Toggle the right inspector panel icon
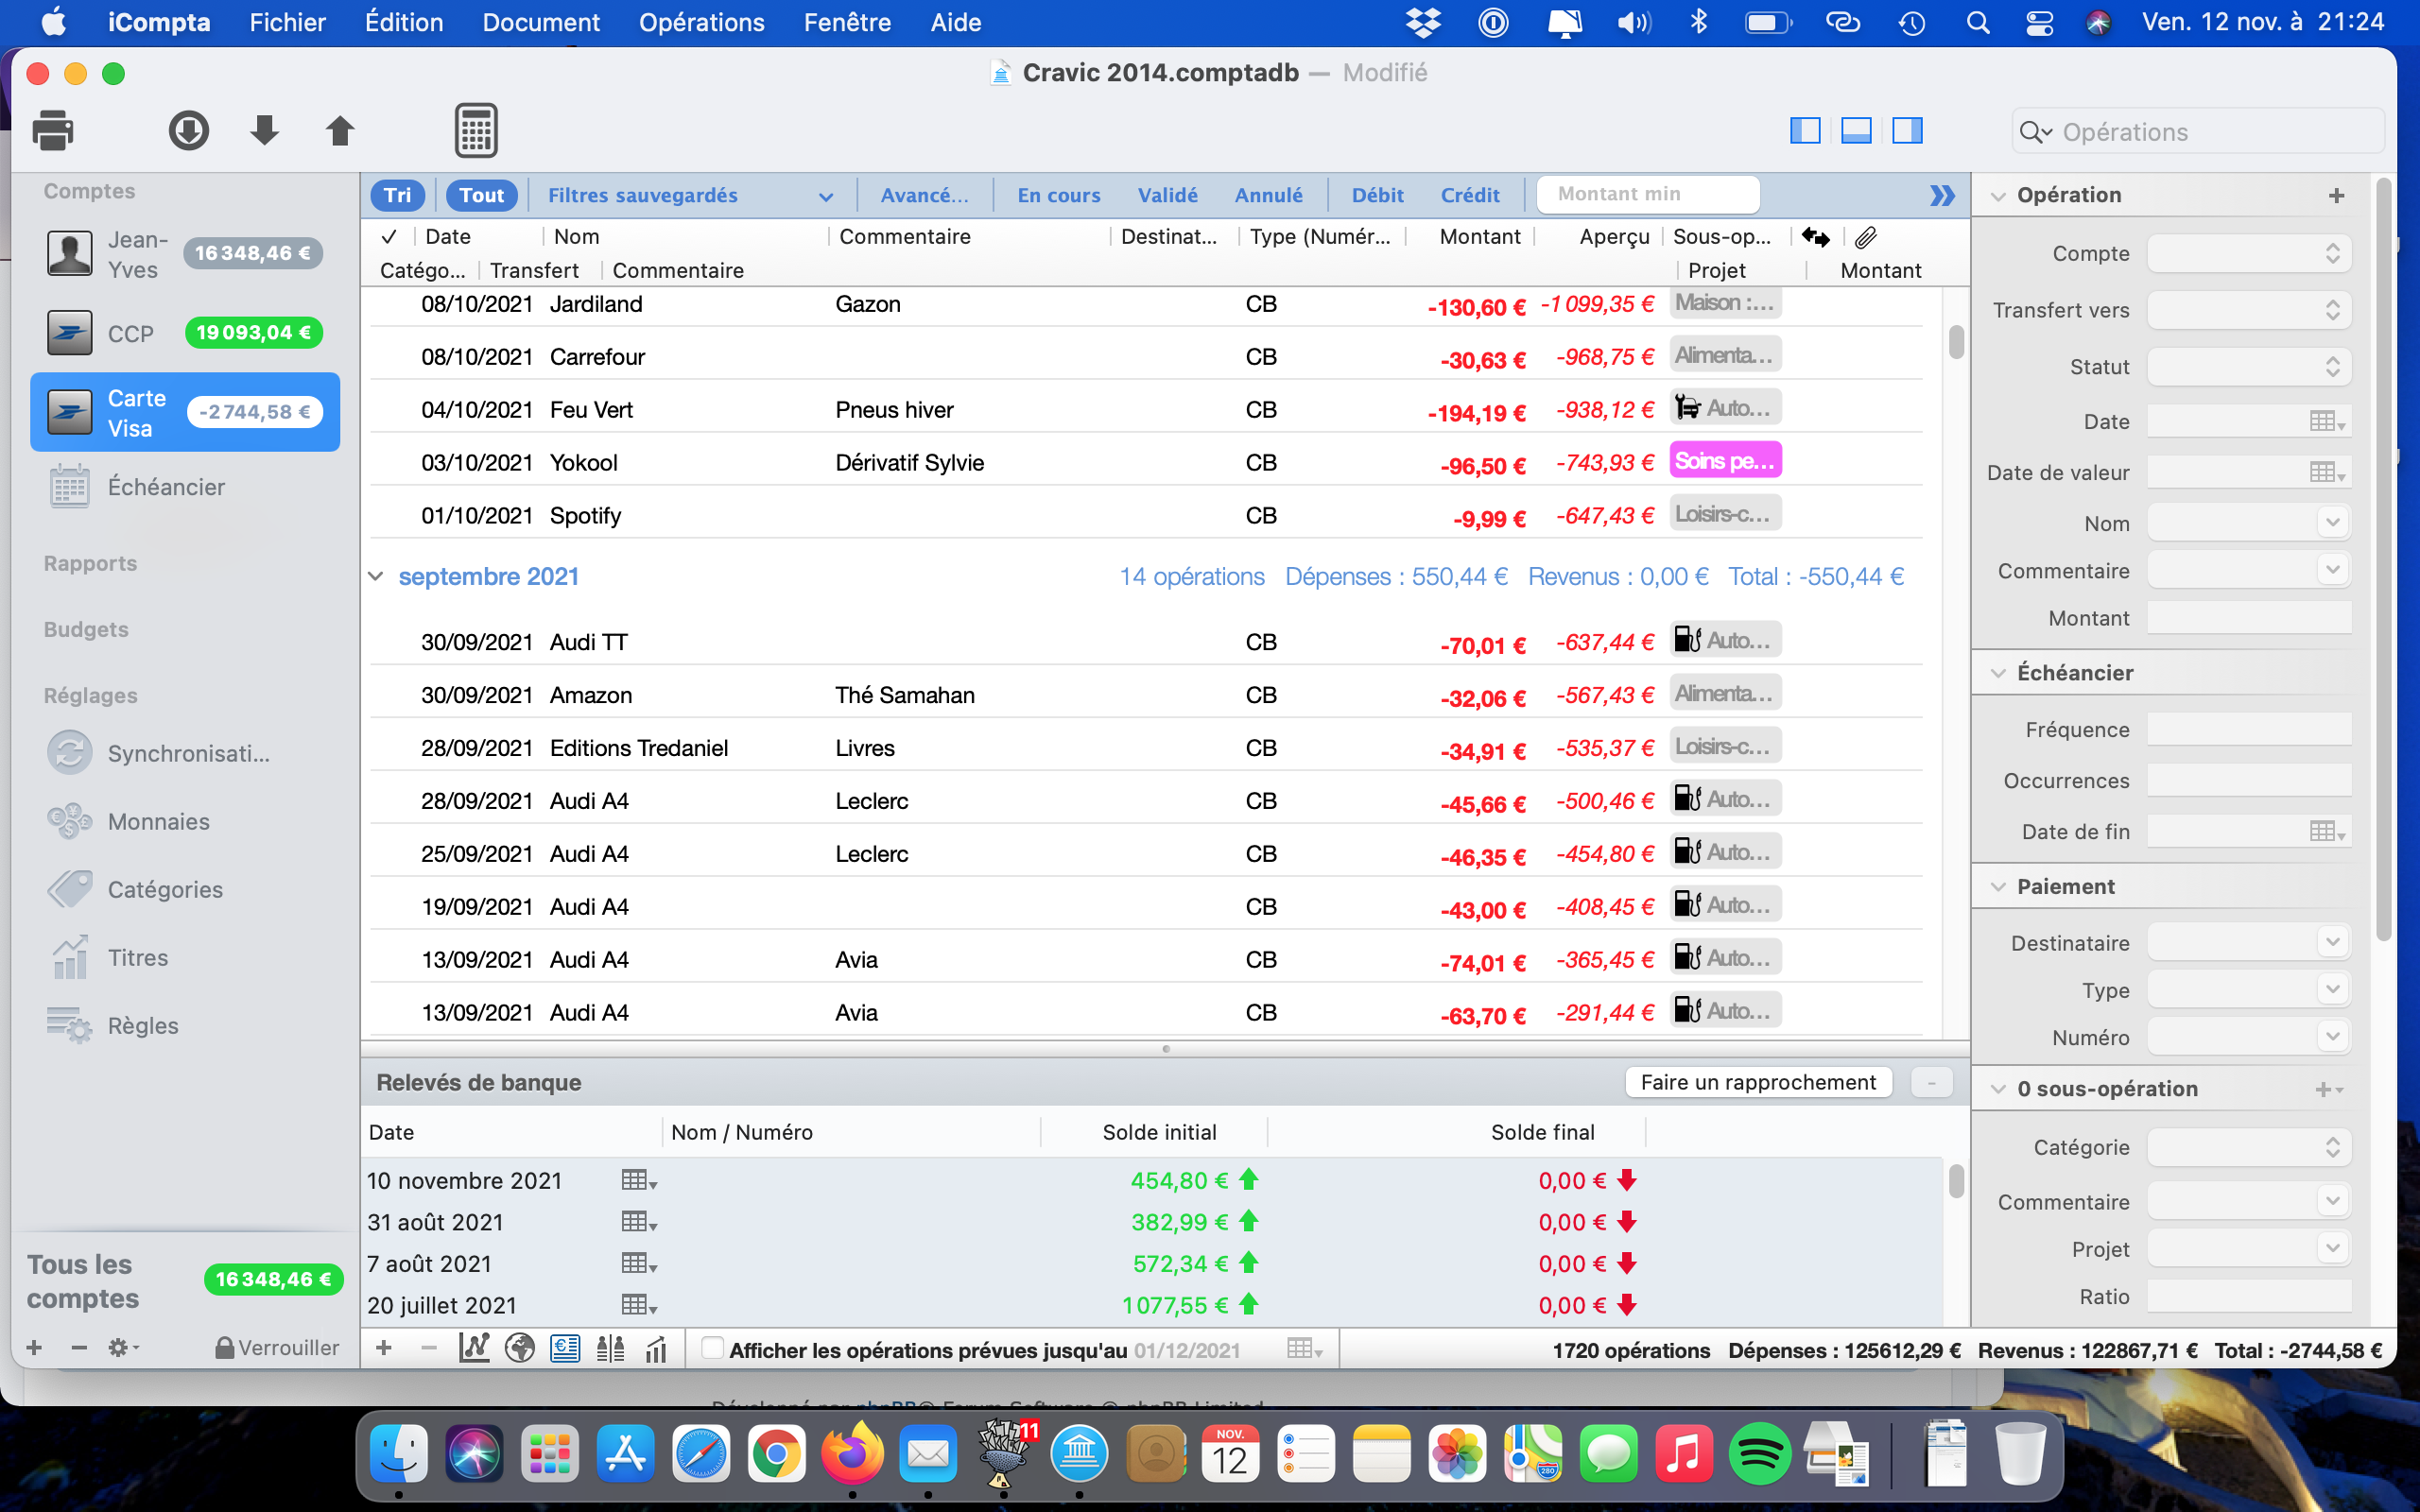 [x=1907, y=131]
